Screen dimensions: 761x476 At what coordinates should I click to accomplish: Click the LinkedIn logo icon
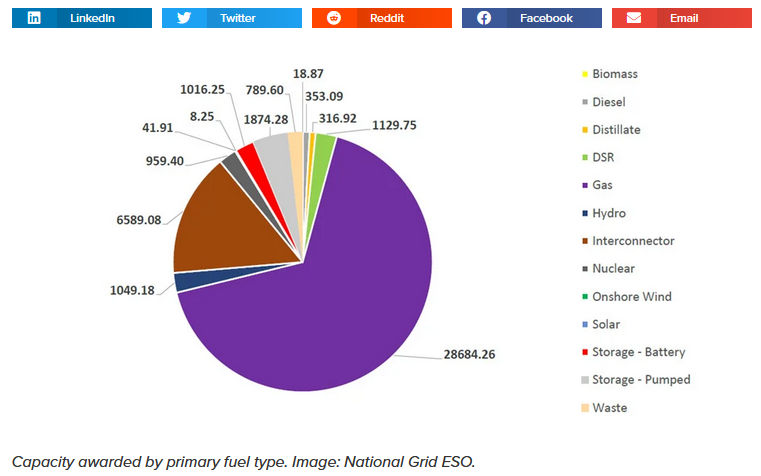coord(34,18)
